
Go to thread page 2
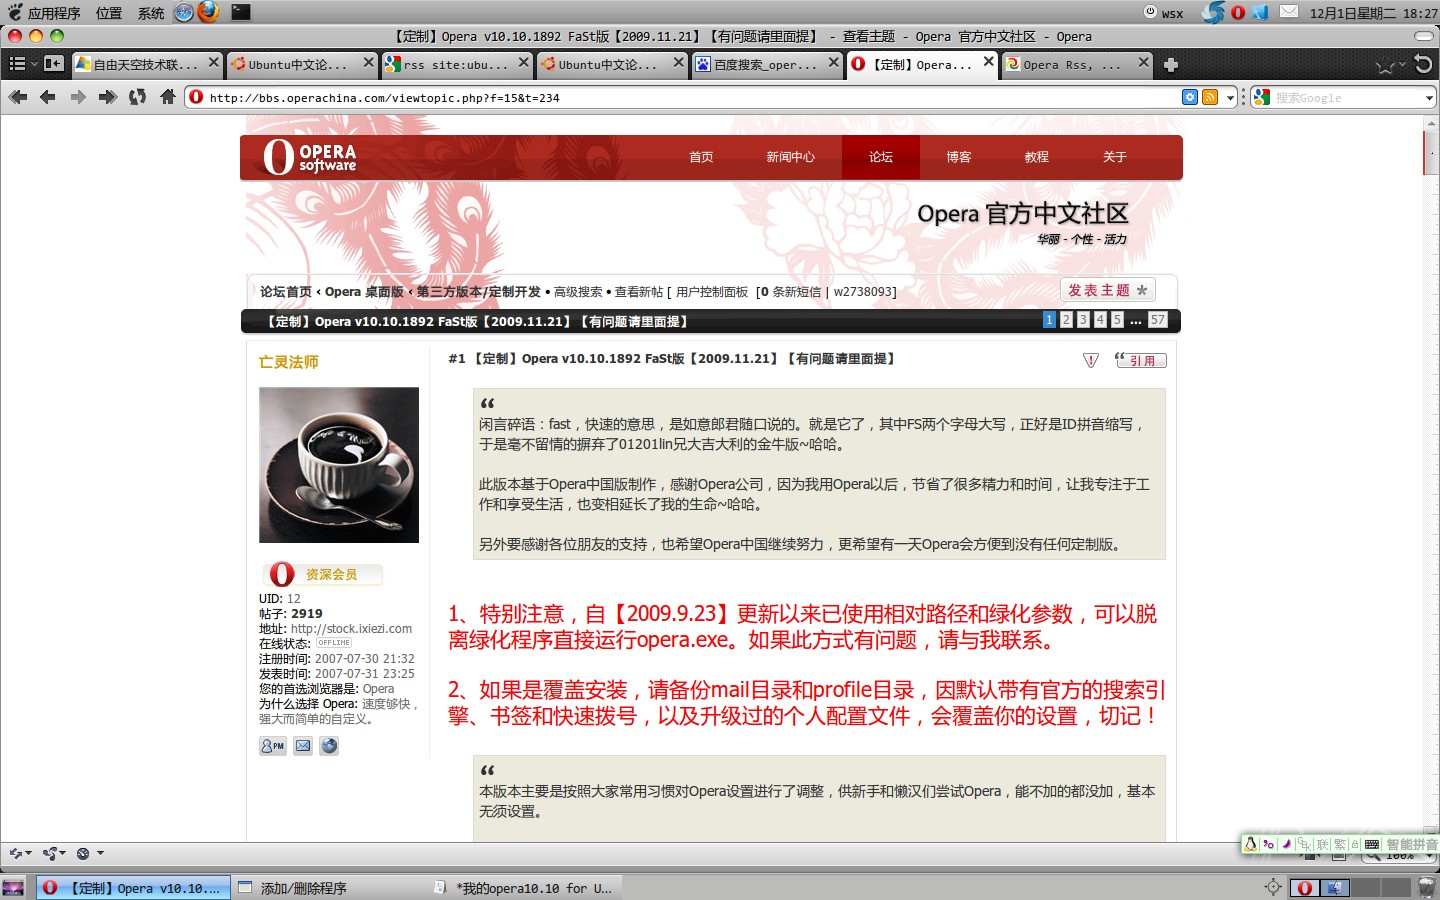tap(1066, 320)
